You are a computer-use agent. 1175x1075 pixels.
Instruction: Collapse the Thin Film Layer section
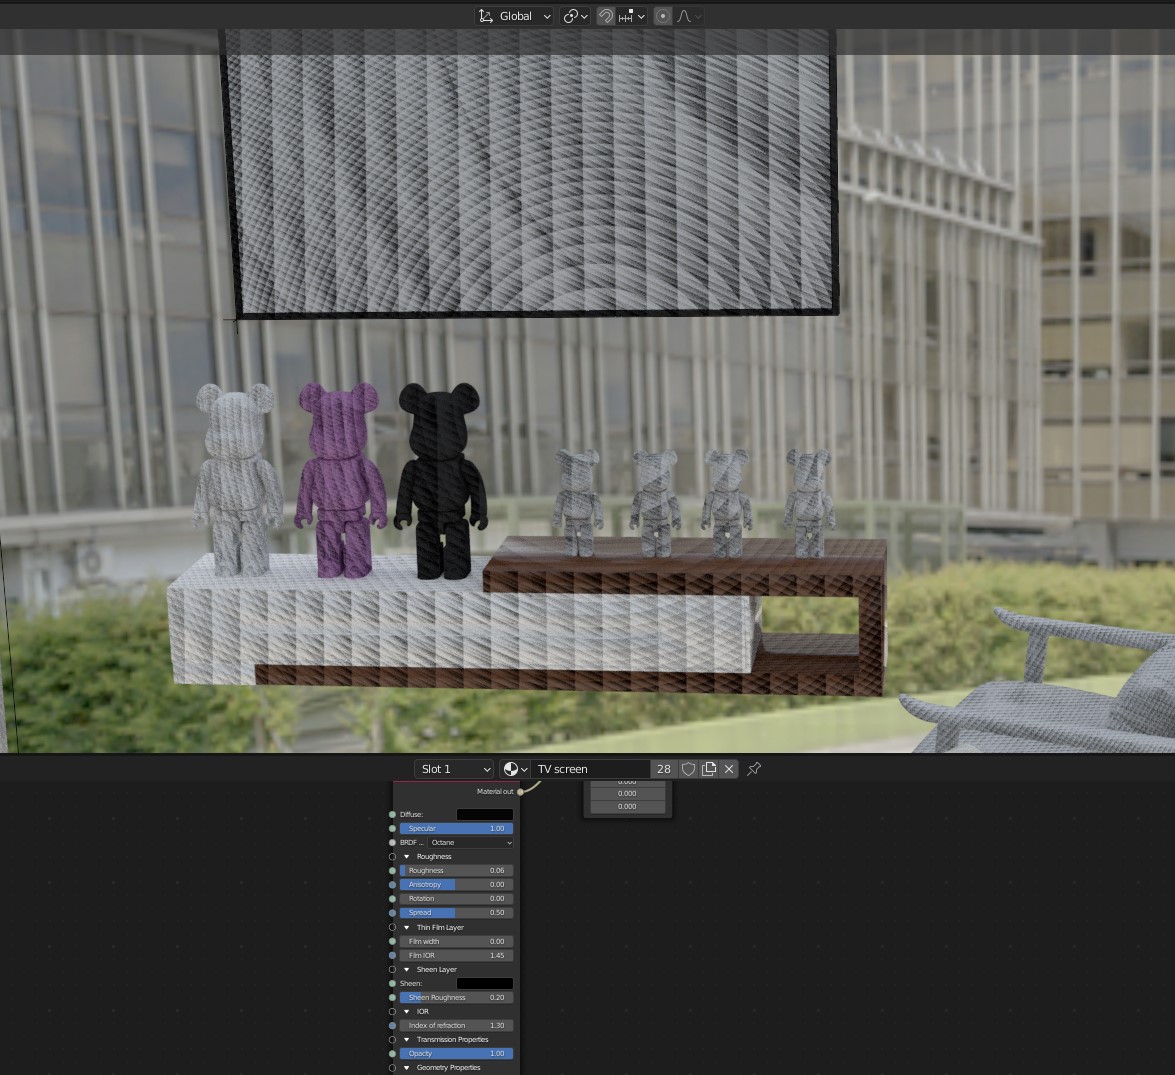pyautogui.click(x=407, y=927)
